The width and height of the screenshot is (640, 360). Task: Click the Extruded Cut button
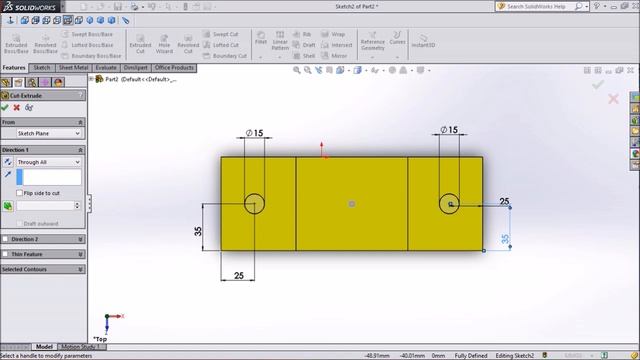tap(140, 44)
